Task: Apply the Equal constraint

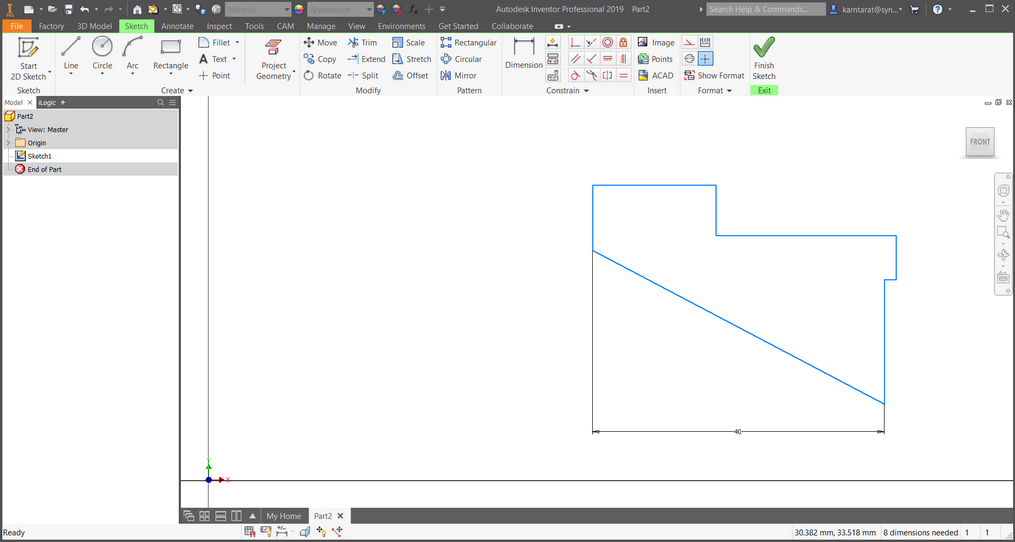Action: click(x=623, y=75)
